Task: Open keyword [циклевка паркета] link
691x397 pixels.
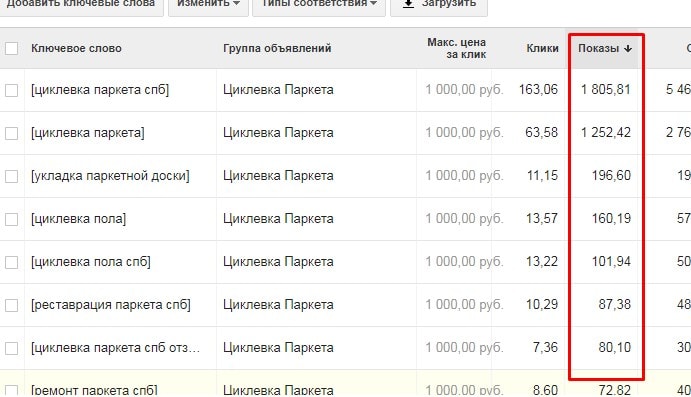Action: [88, 133]
